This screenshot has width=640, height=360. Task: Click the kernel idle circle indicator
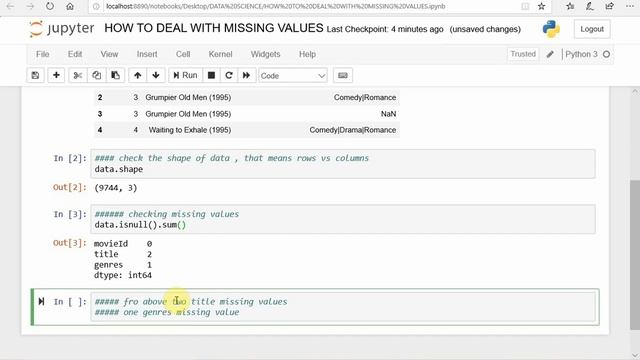click(607, 54)
